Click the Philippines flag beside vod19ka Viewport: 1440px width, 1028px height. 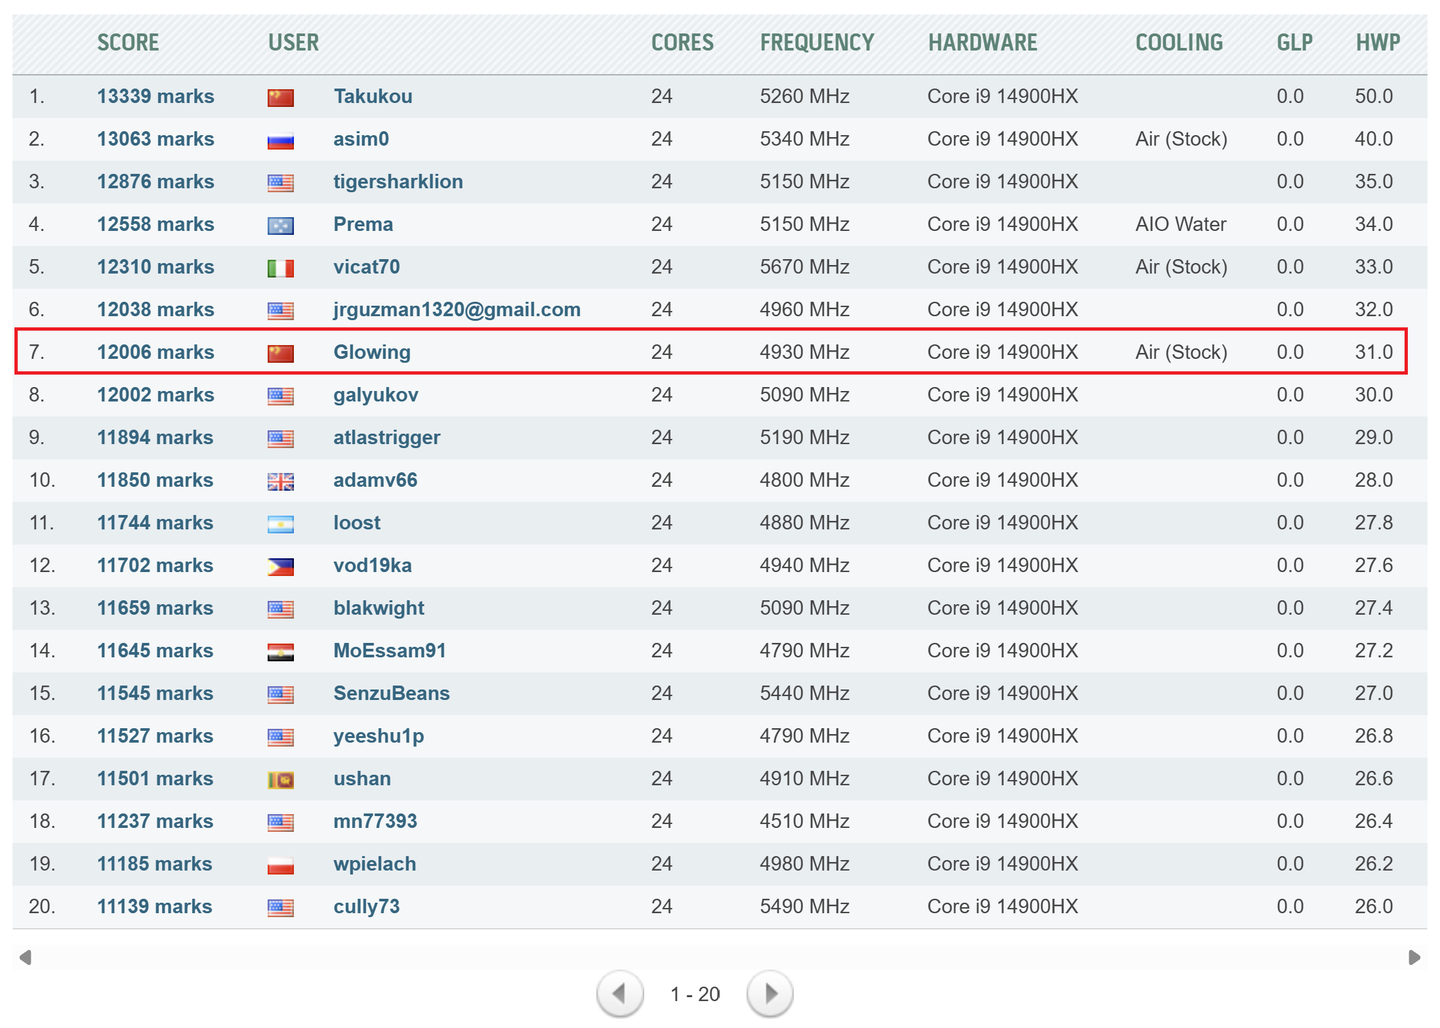(x=281, y=566)
